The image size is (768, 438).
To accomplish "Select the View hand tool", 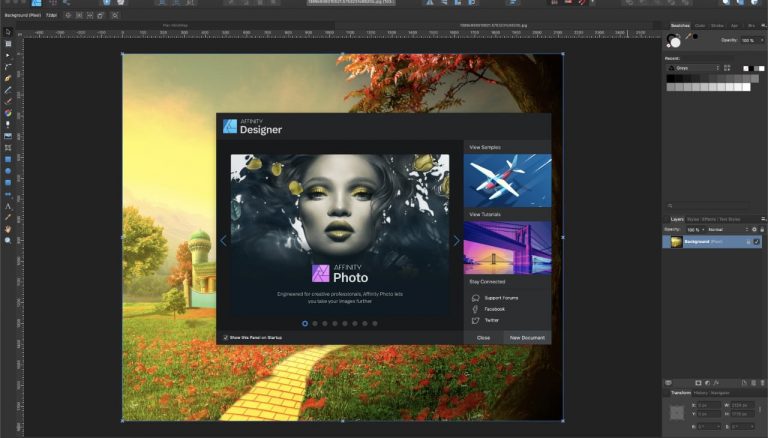I will [8, 229].
